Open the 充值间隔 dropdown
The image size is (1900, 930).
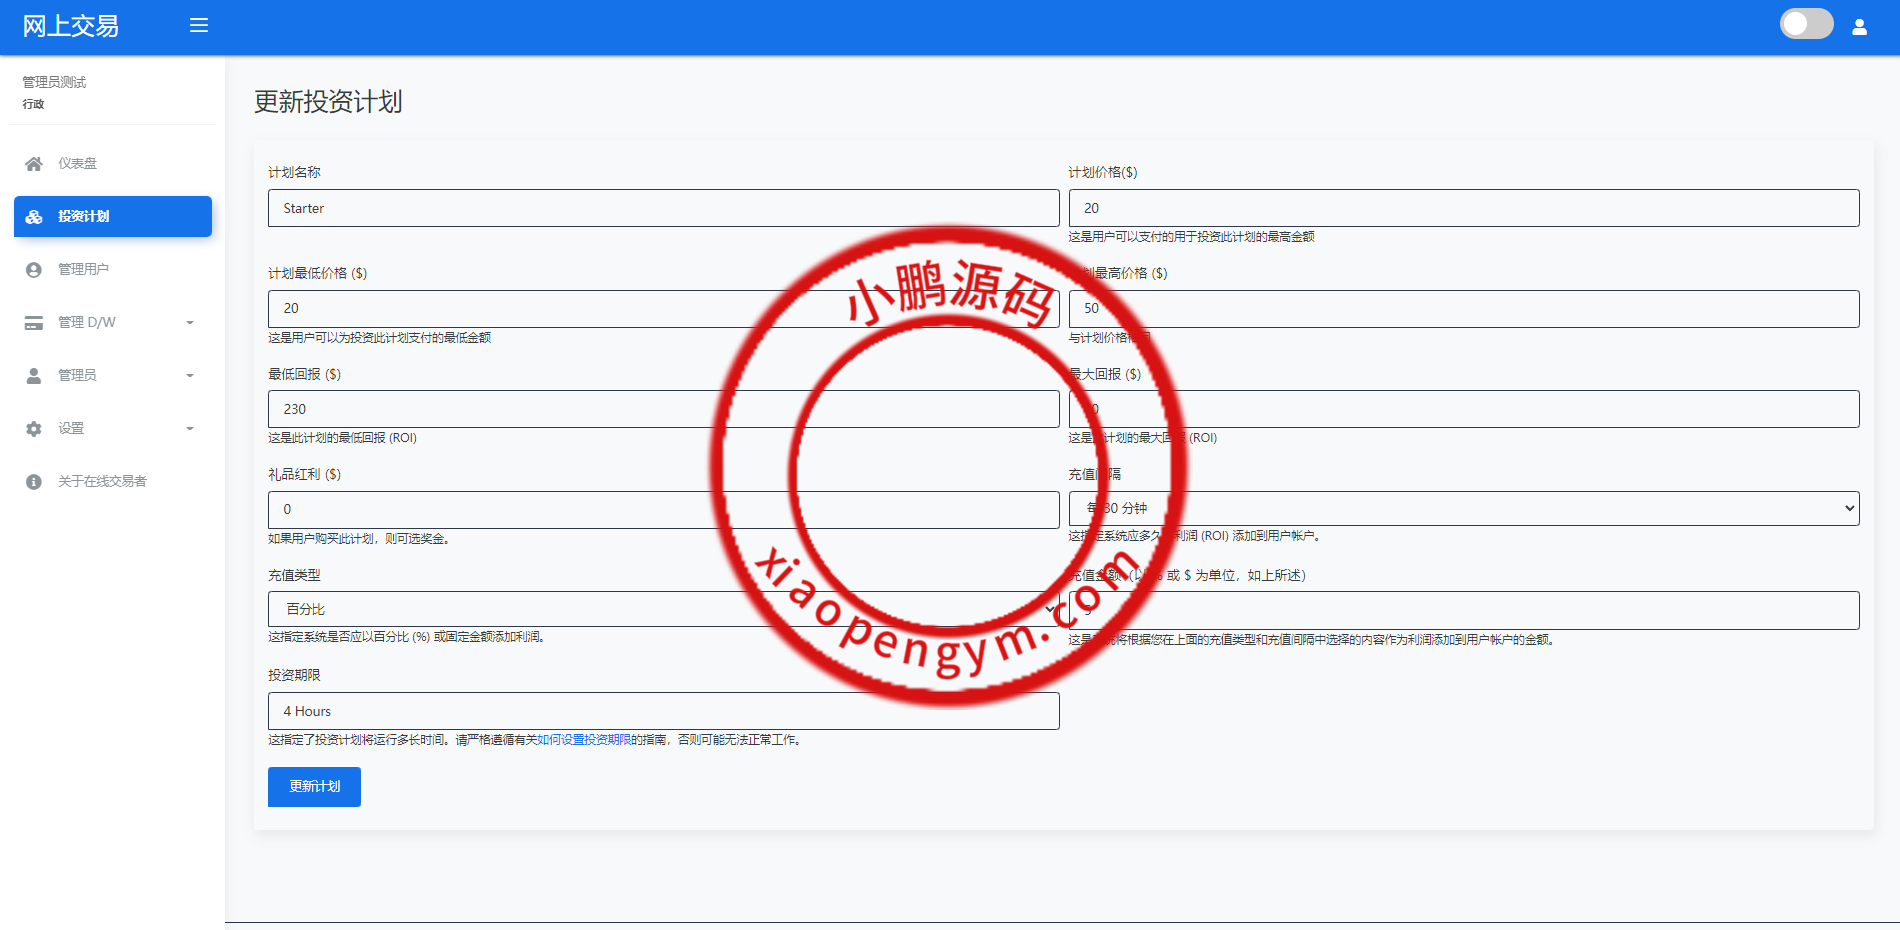click(1463, 508)
